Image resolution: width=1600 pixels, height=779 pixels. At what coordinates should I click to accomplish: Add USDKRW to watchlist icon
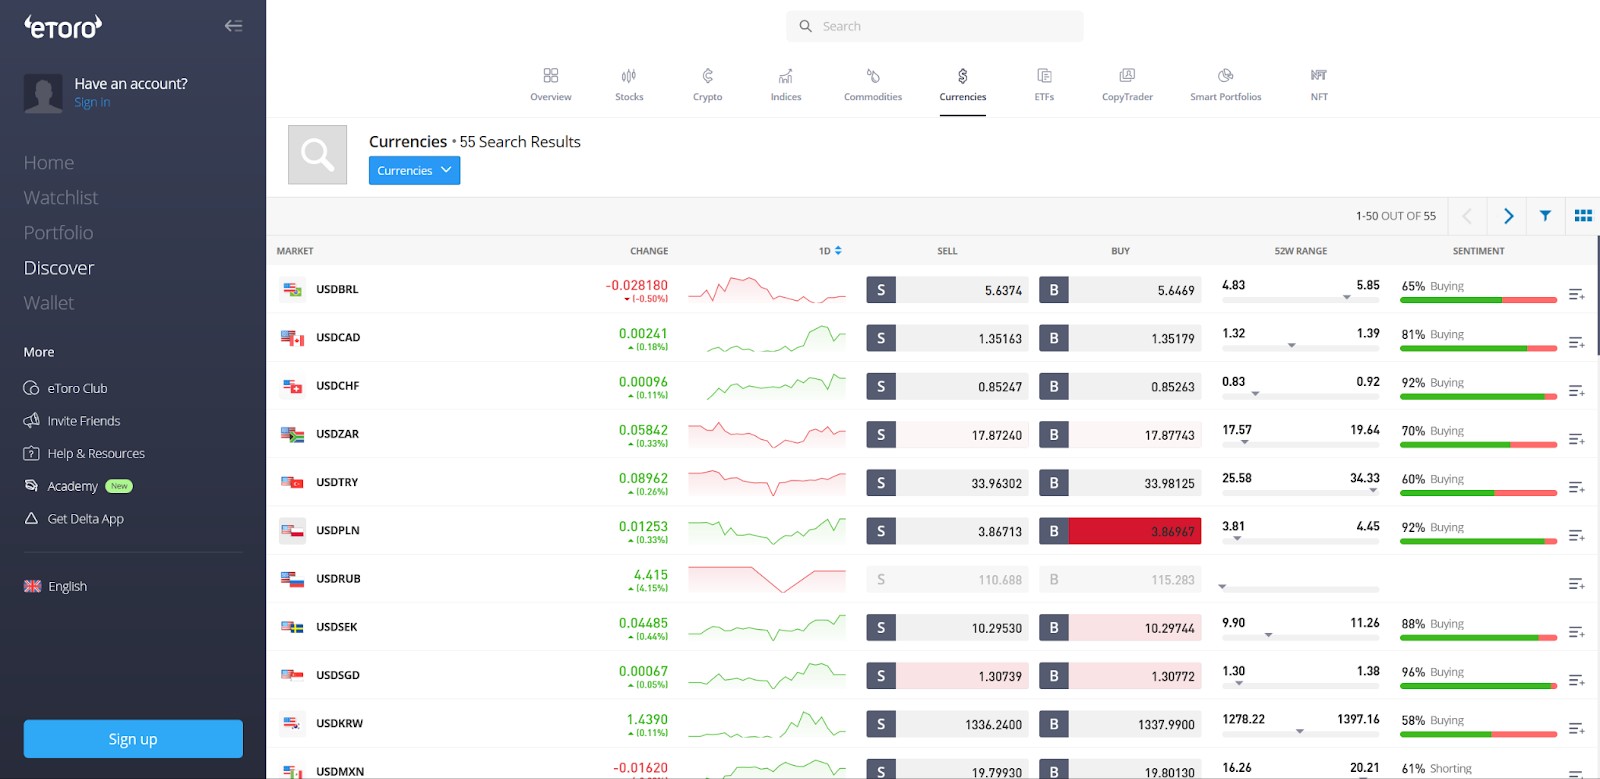point(1577,728)
